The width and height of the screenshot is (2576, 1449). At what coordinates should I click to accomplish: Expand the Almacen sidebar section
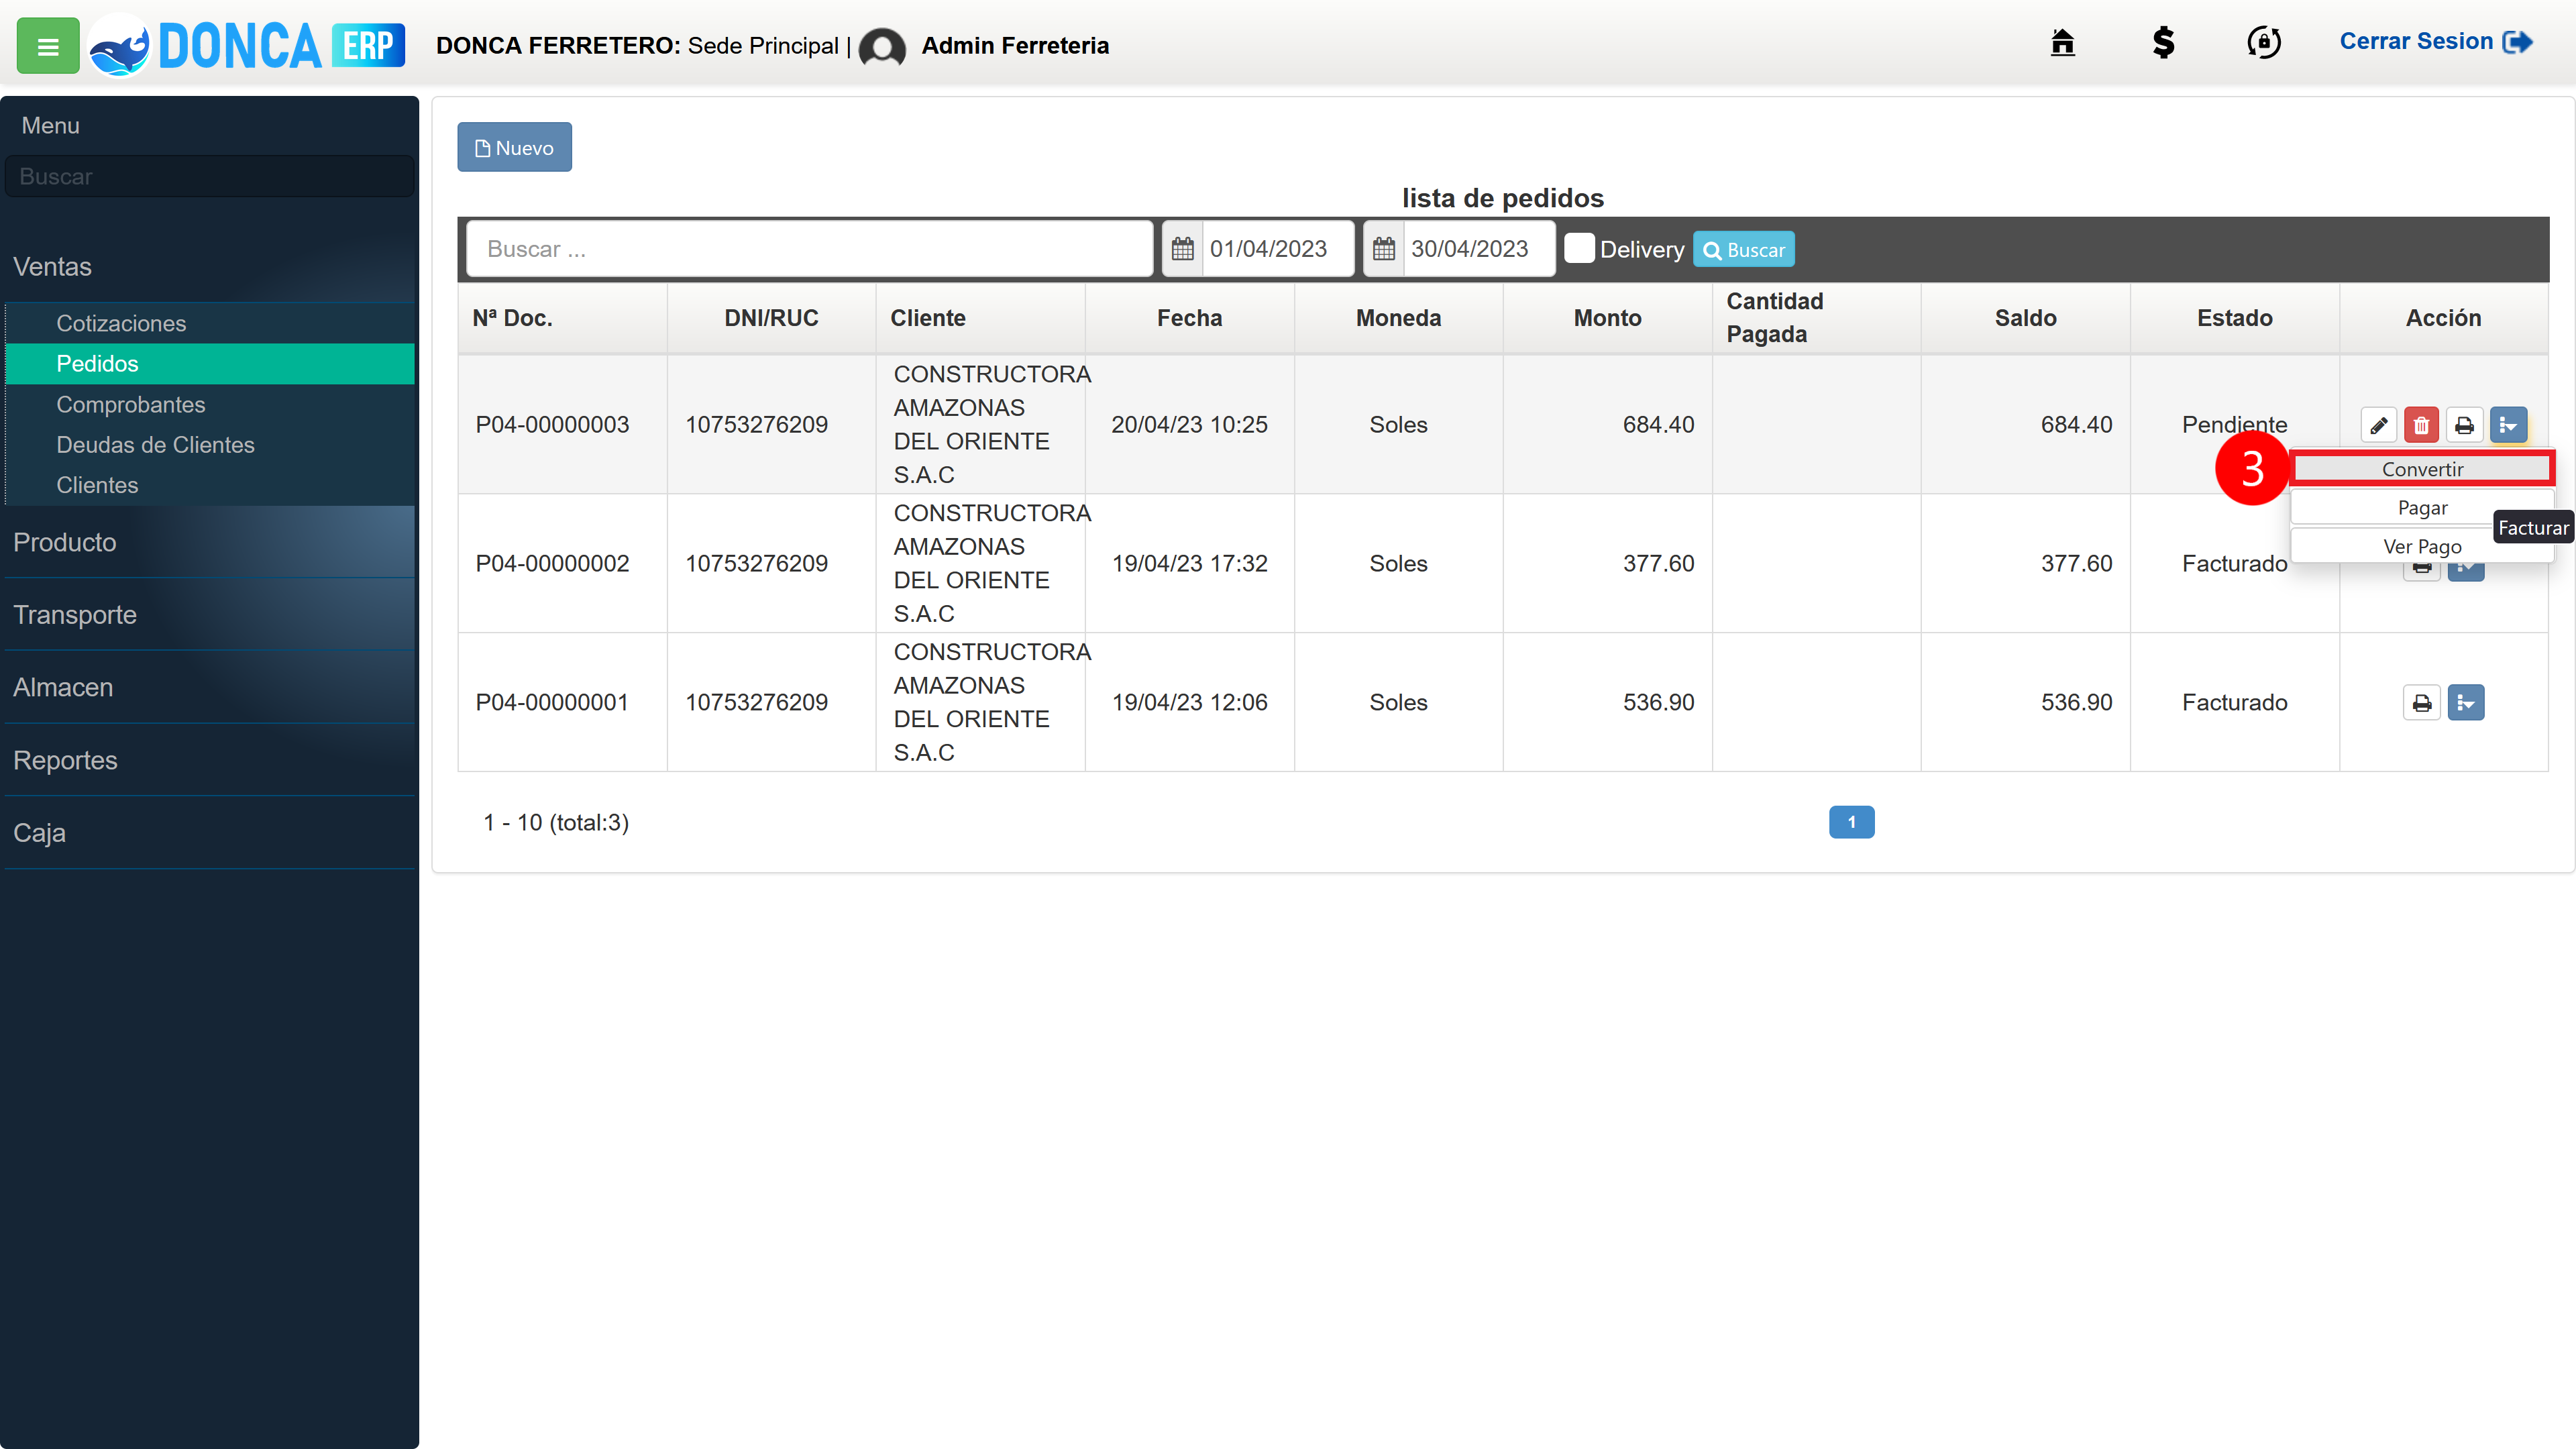(x=209, y=688)
